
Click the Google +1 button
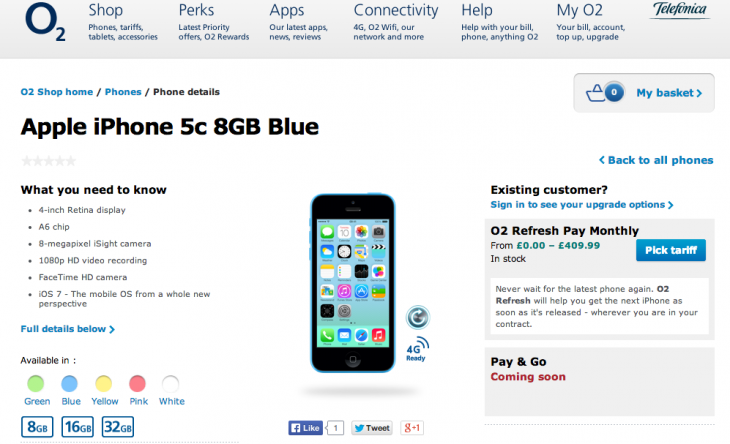(412, 428)
